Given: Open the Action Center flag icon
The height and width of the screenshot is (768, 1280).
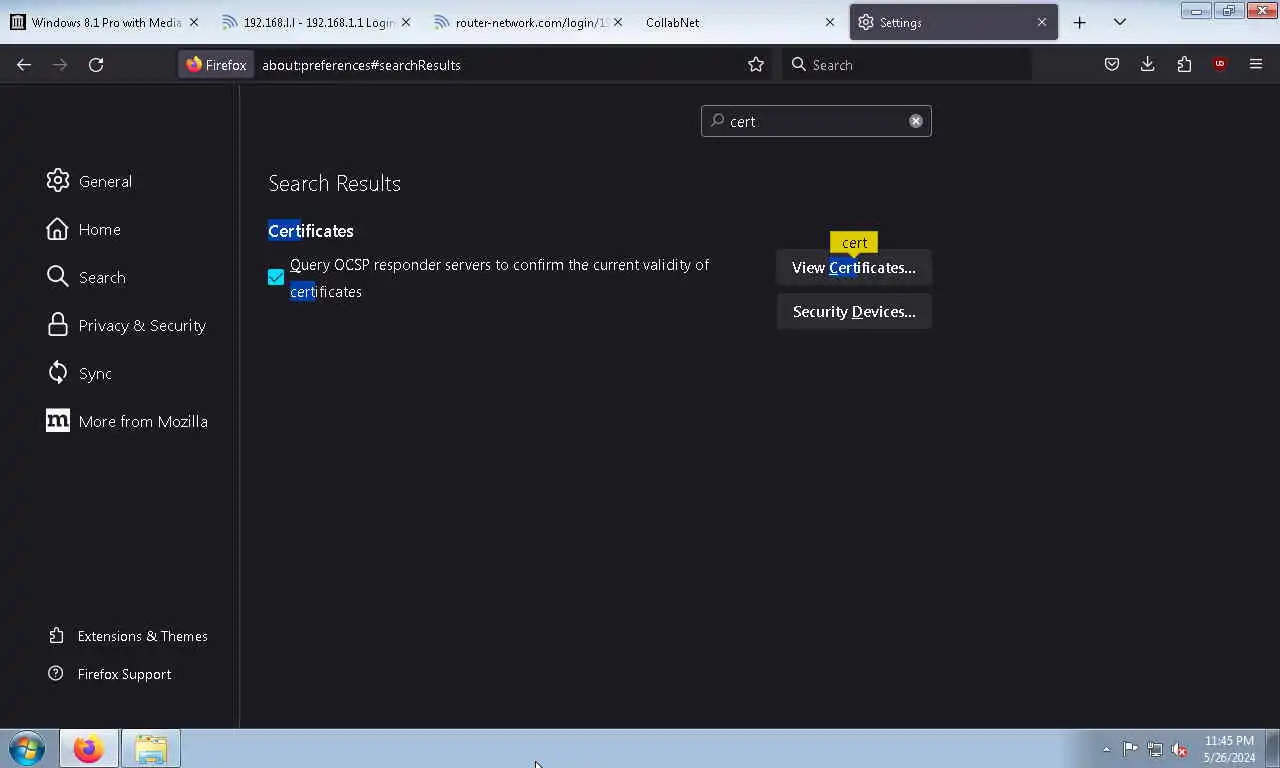Looking at the screenshot, I should tap(1130, 749).
